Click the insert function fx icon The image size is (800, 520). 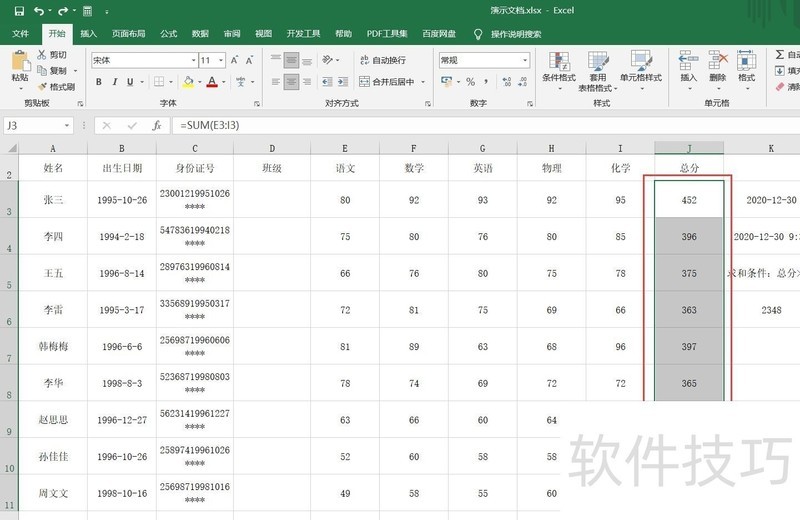(156, 126)
